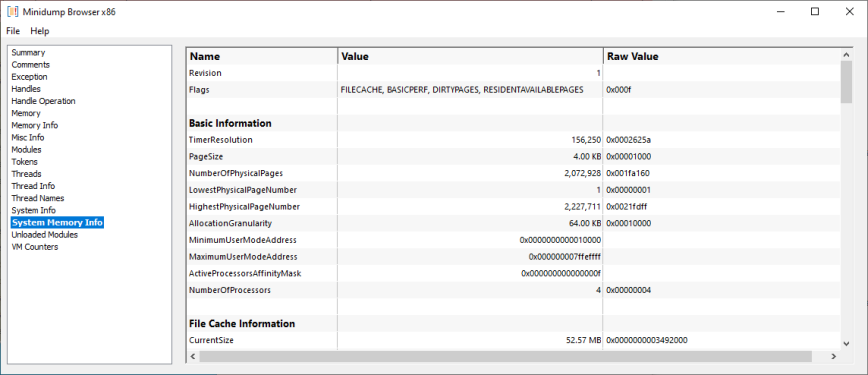Screen dimensions: 868x375
Task: Show the VM Counters section
Action: point(34,247)
